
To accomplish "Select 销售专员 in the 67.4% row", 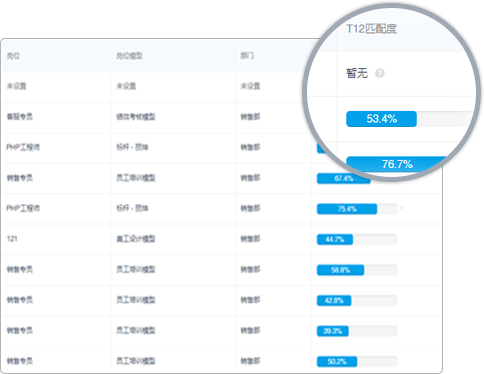I will point(20,178).
